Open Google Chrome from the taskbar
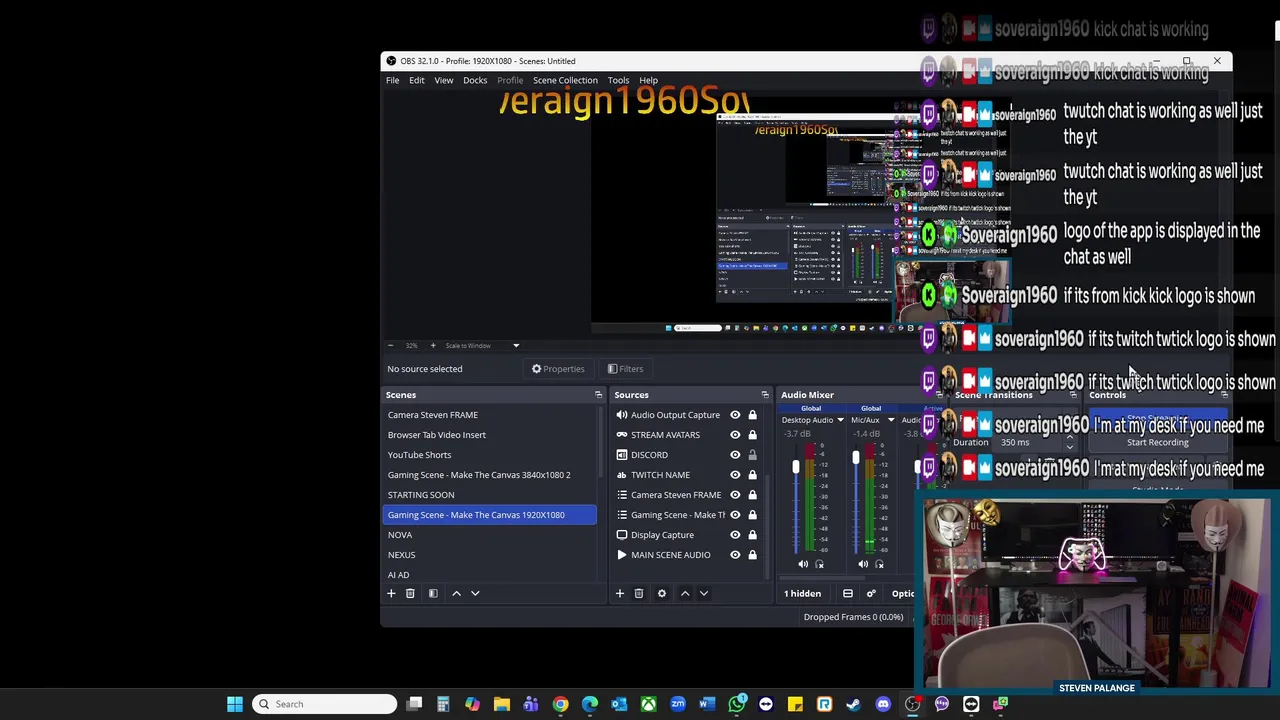Screen dimensions: 1280x720 point(560,704)
